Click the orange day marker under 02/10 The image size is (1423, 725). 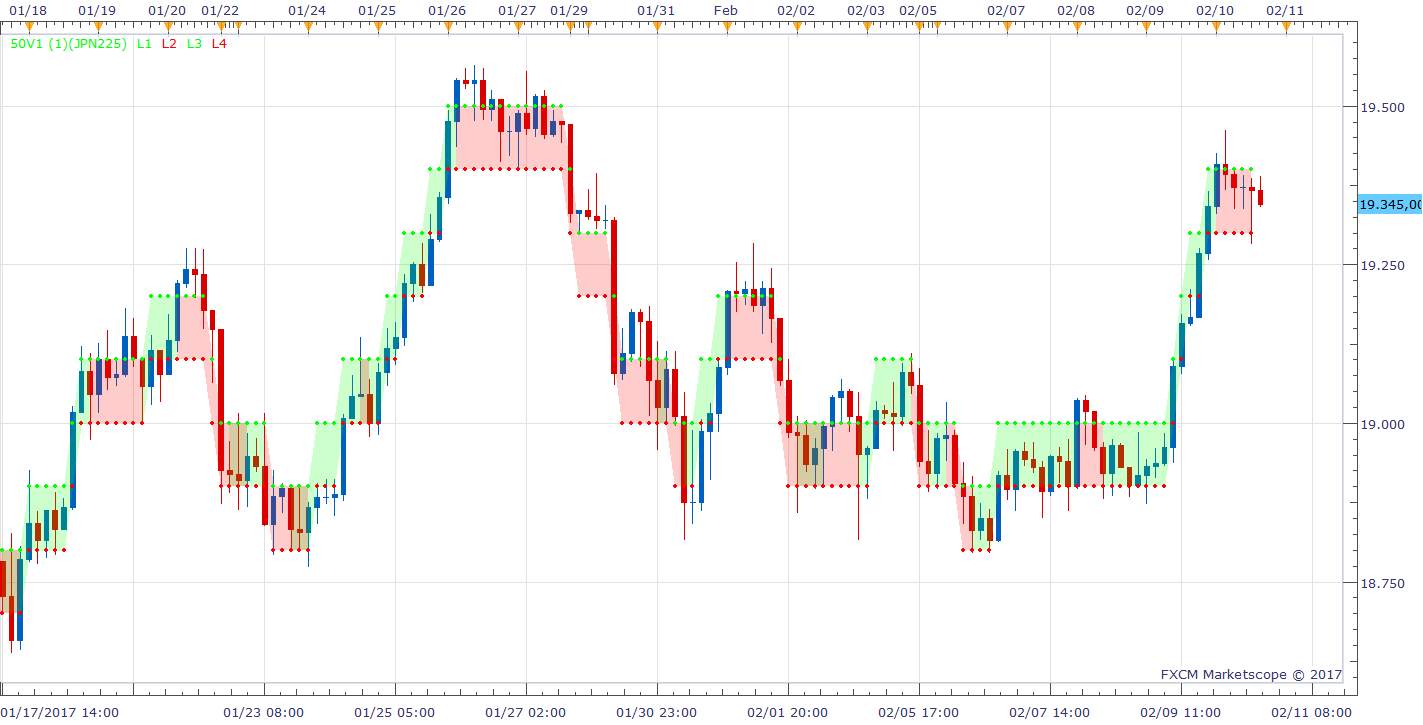pyautogui.click(x=1216, y=28)
